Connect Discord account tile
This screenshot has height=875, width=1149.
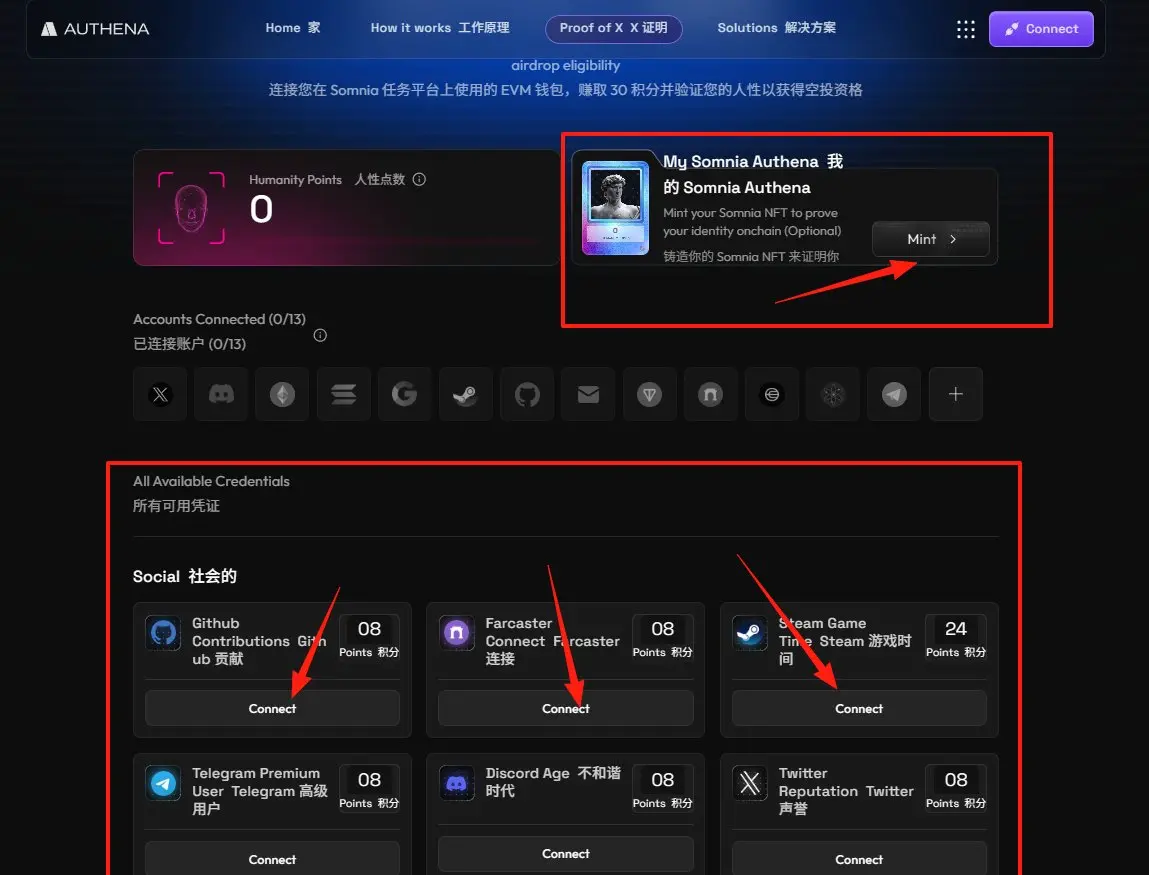click(221, 394)
